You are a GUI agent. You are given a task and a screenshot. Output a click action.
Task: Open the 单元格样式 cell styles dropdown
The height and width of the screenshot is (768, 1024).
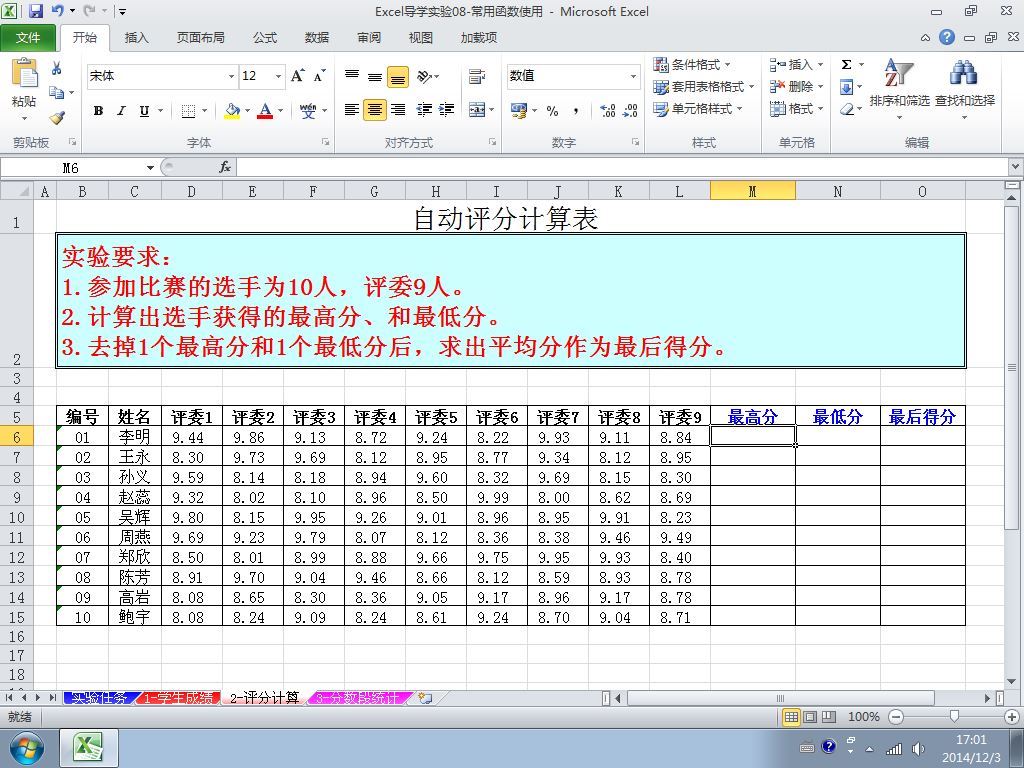(x=698, y=109)
